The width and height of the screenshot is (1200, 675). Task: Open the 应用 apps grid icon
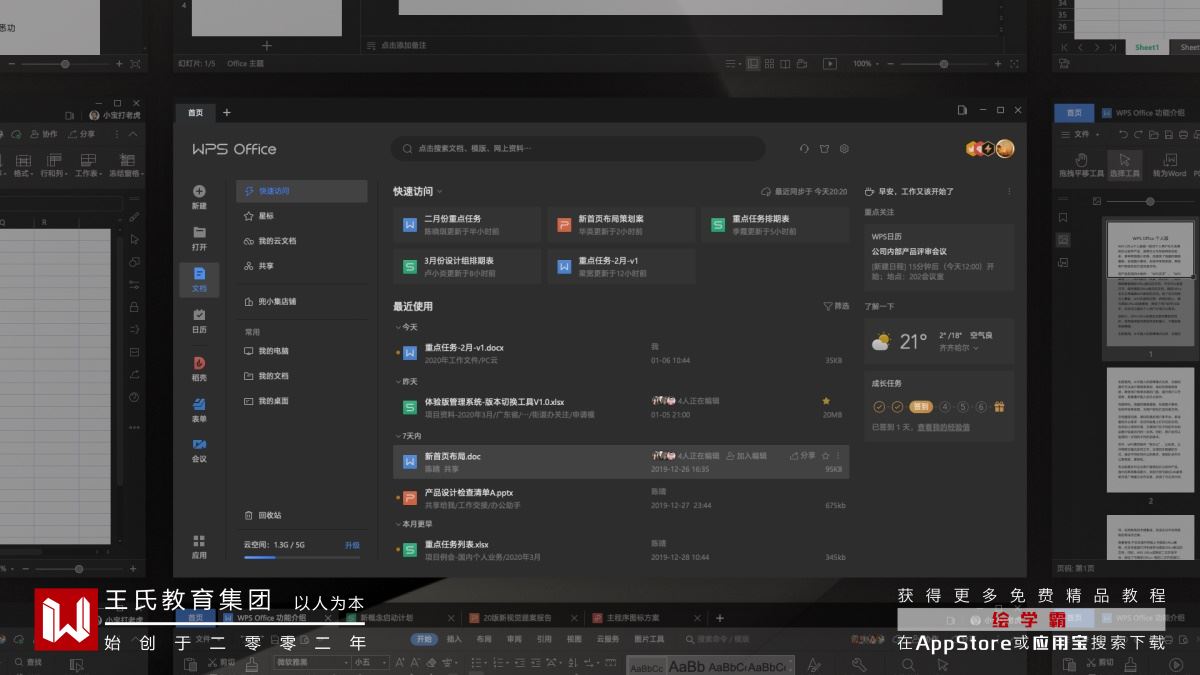click(199, 540)
